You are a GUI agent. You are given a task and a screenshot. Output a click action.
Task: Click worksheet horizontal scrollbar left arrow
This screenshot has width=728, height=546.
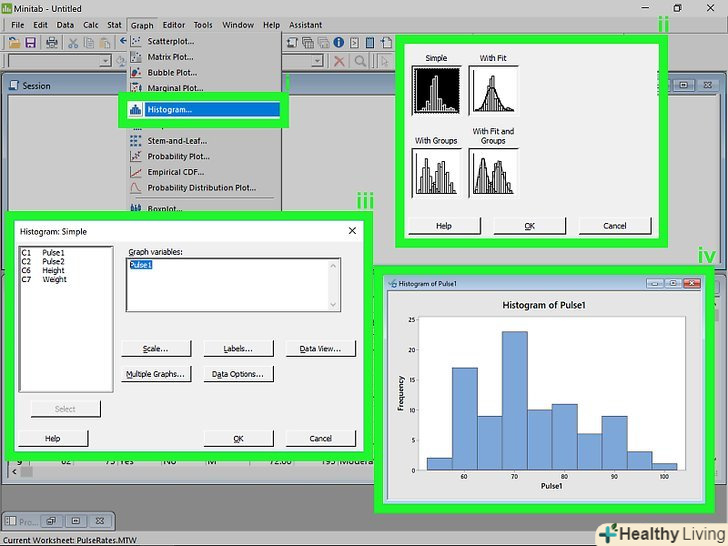pyautogui.click(x=14, y=472)
